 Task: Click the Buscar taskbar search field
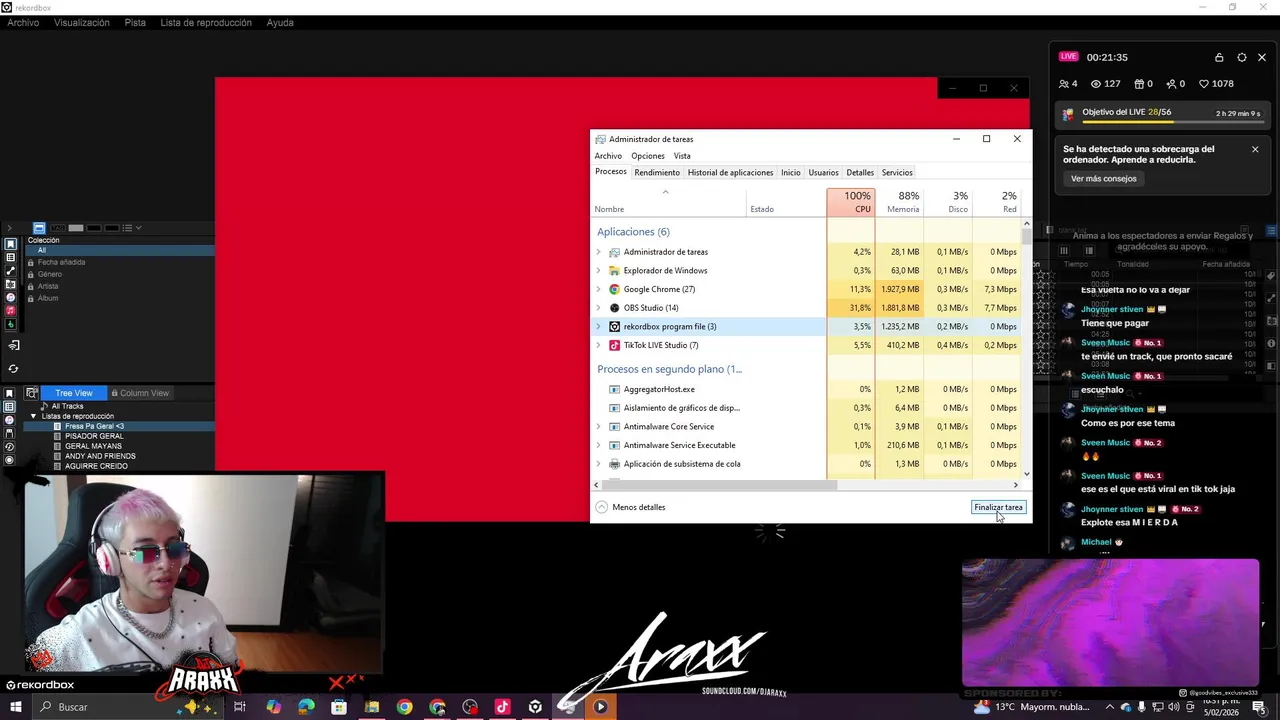pyautogui.click(x=129, y=707)
